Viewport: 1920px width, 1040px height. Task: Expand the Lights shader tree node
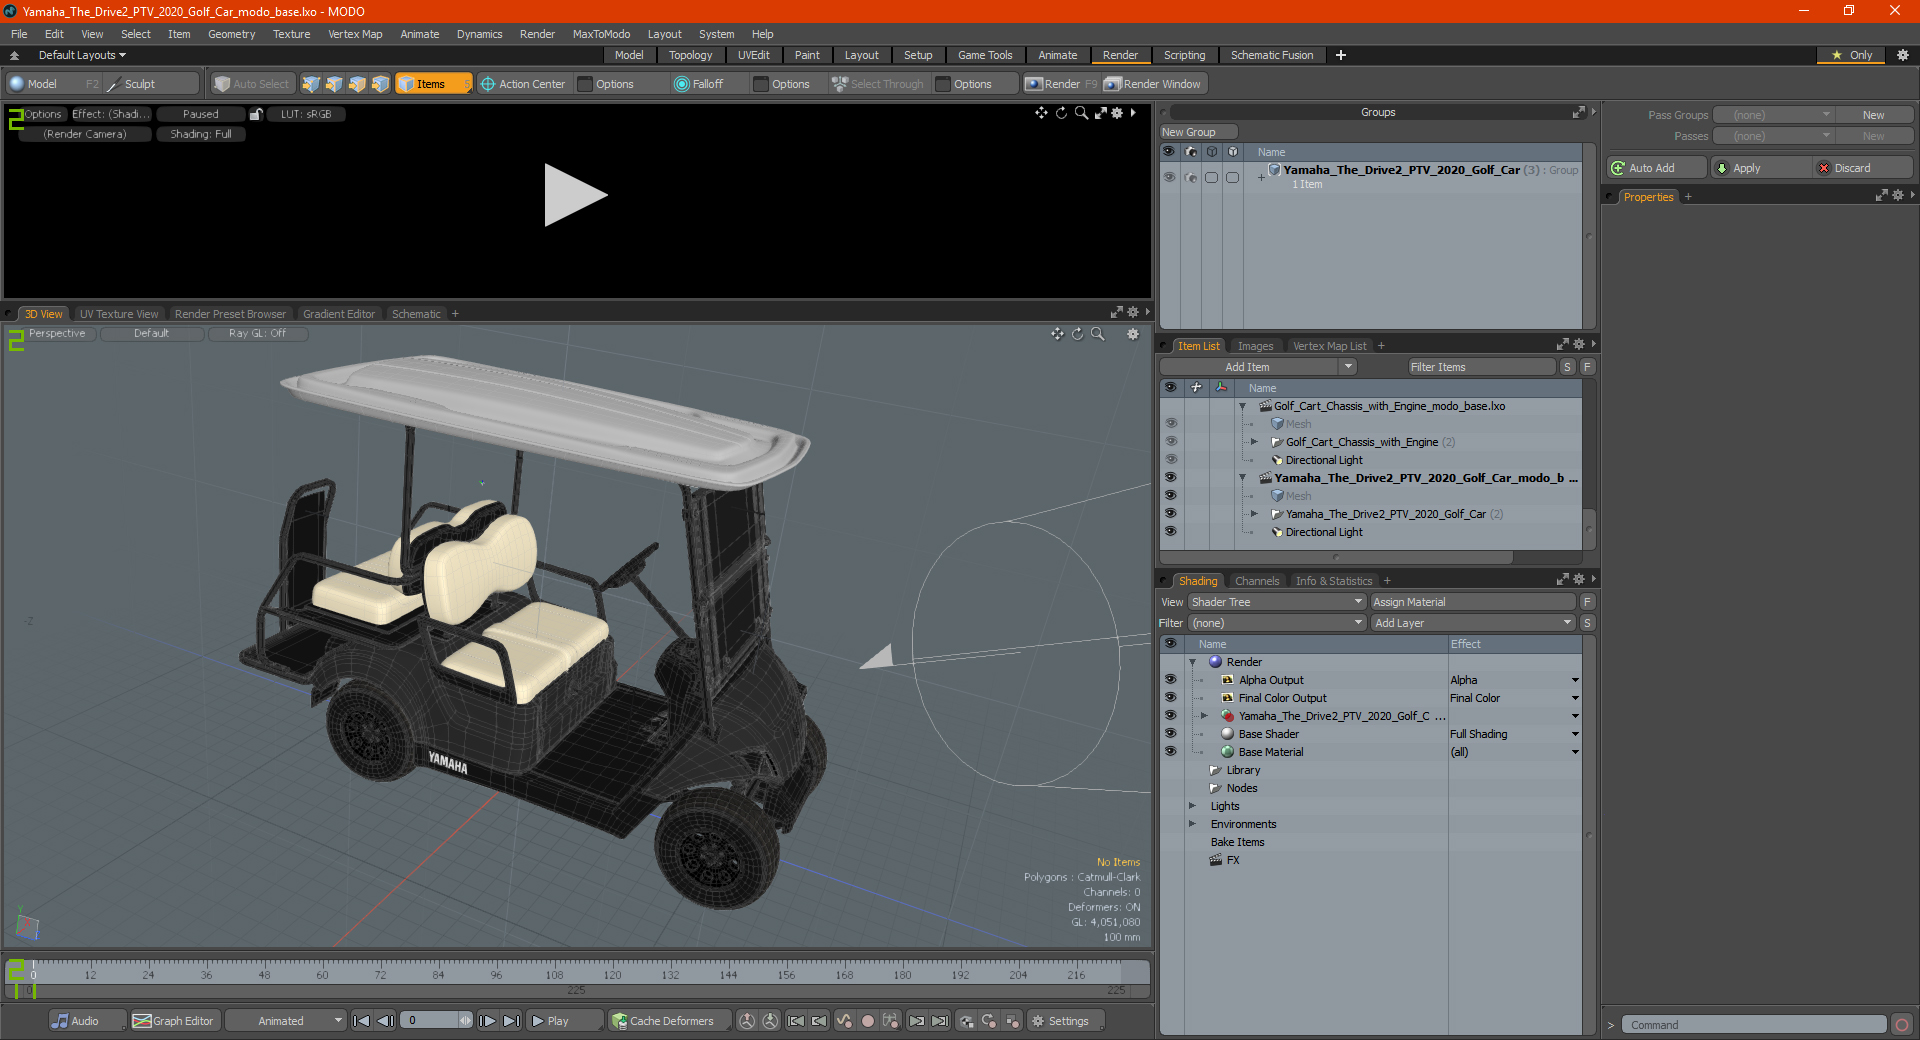pos(1192,806)
